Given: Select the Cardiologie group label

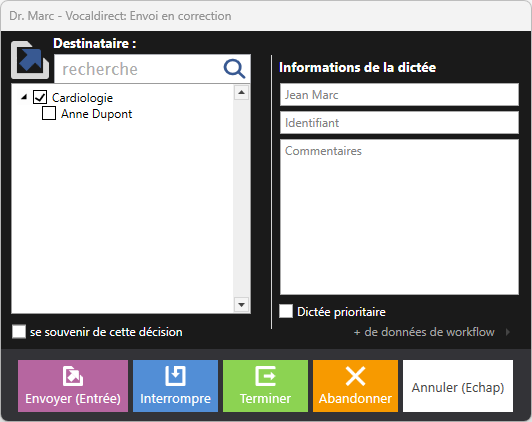Looking at the screenshot, I should coord(82,98).
